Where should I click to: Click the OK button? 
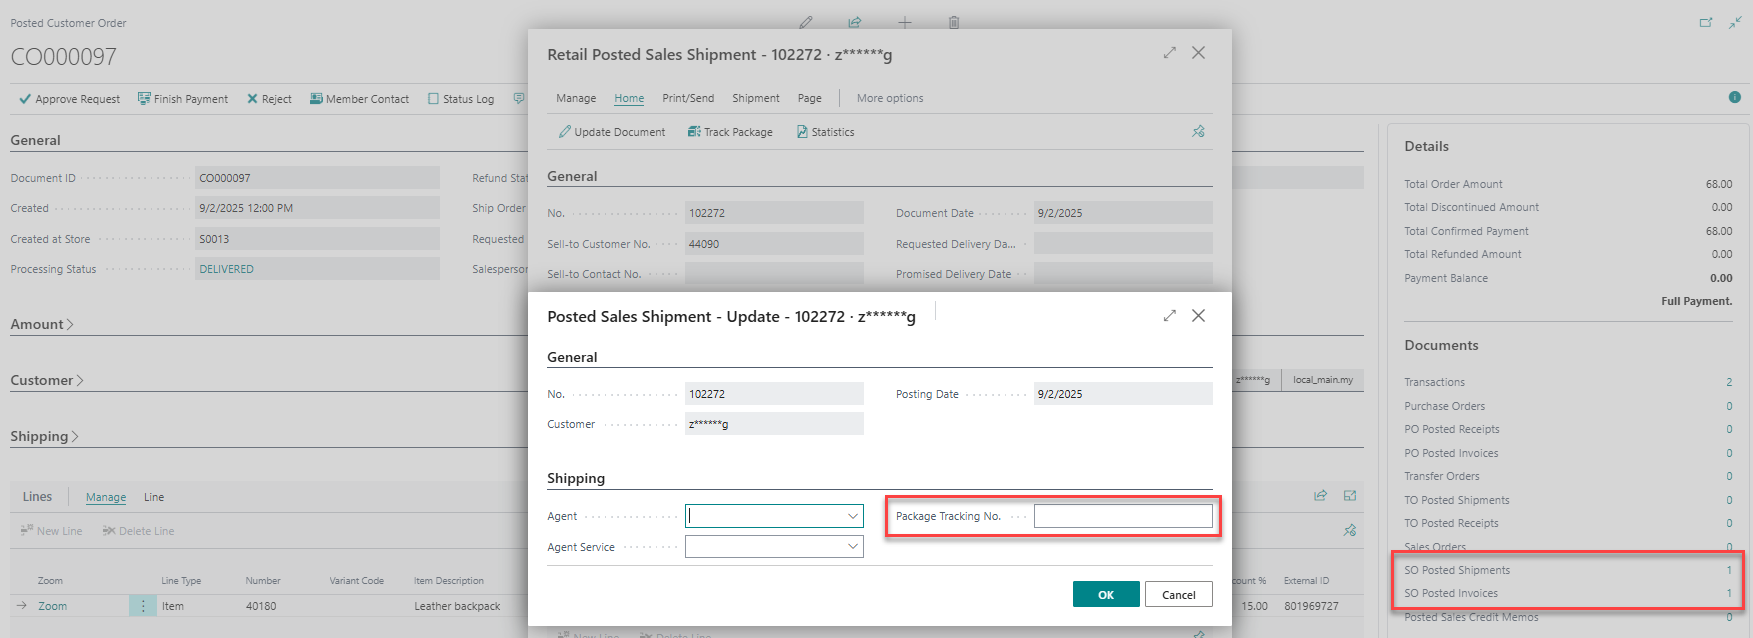click(x=1105, y=595)
